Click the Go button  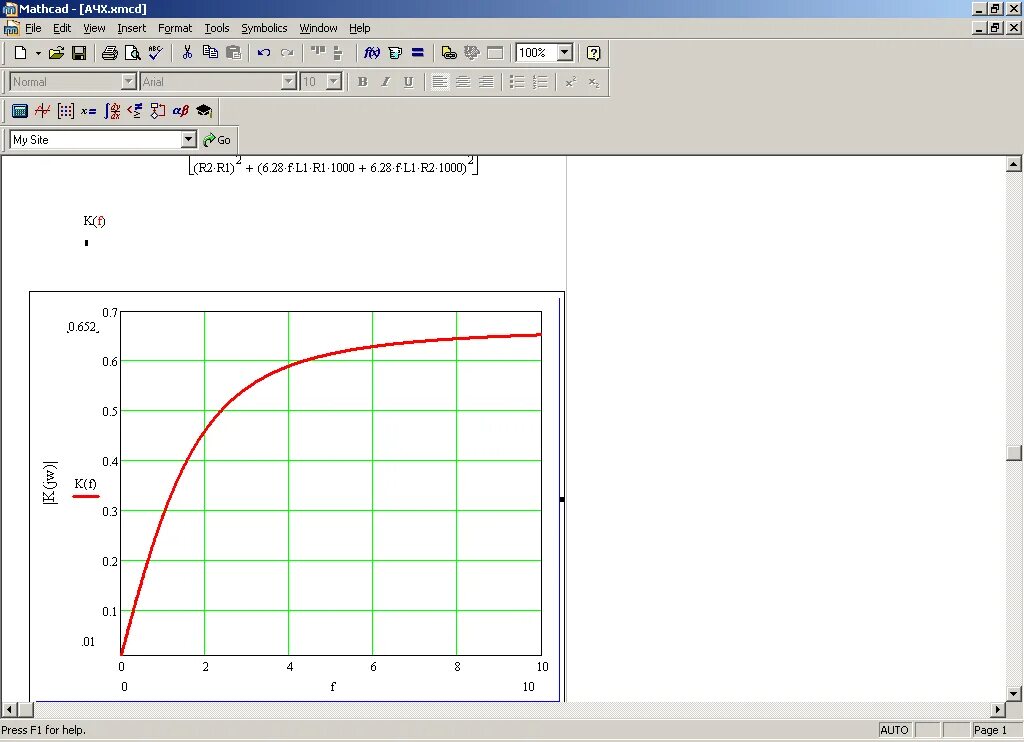tap(217, 140)
